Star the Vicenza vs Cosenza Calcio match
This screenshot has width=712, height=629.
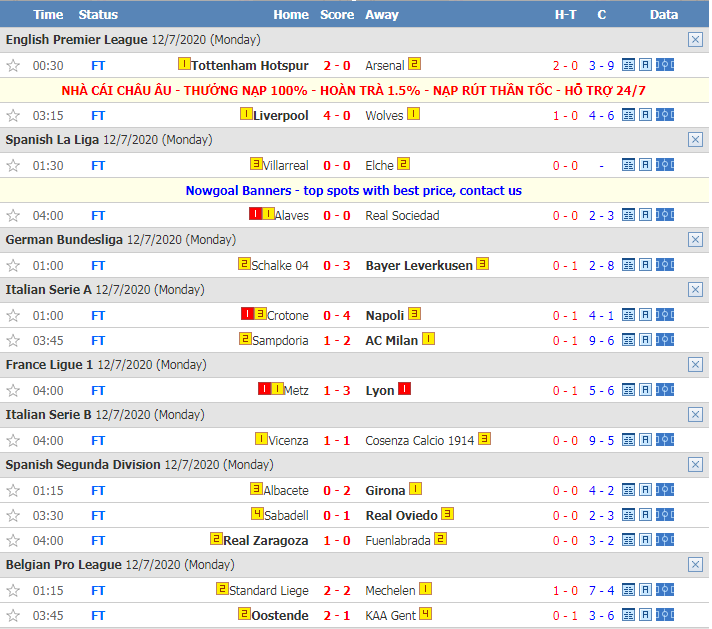click(13, 441)
